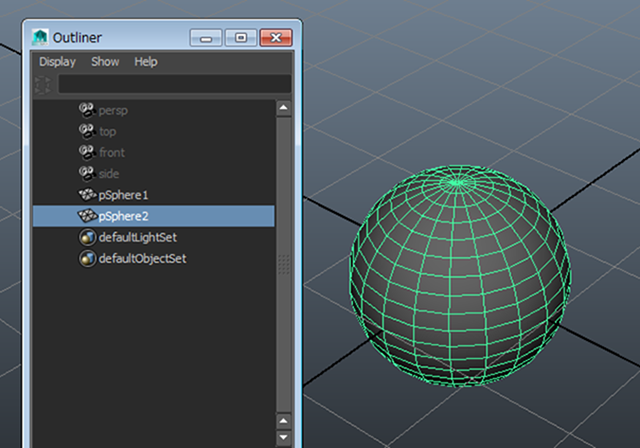Select the side camera icon
Image resolution: width=640 pixels, height=448 pixels.
pyautogui.click(x=87, y=173)
